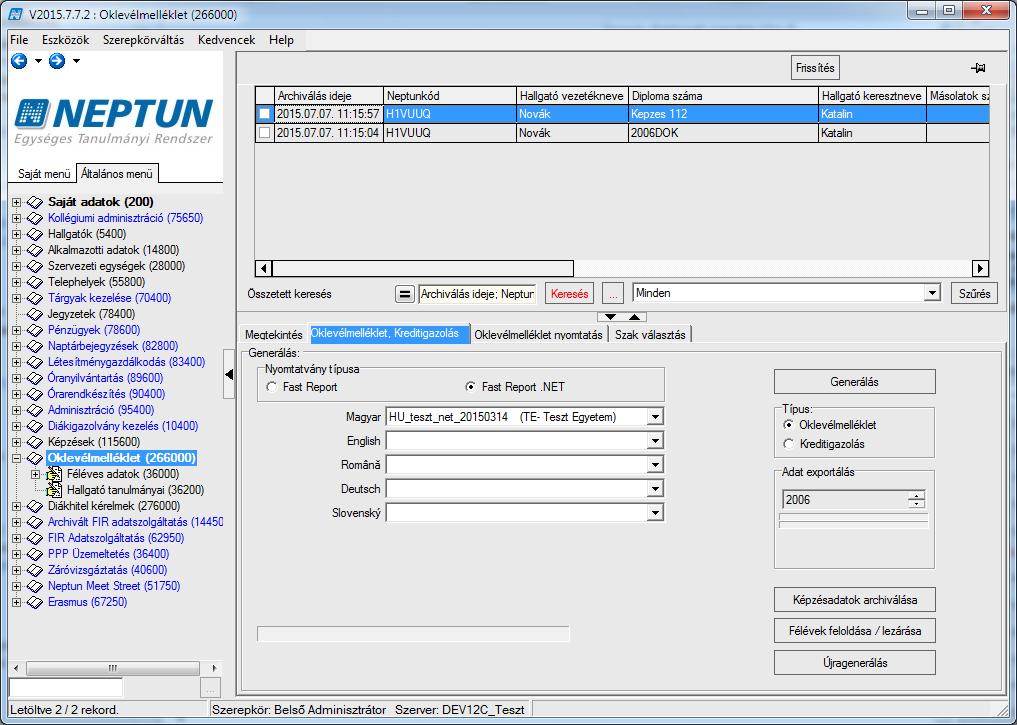Viewport: 1017px width, 725px height.
Task: Select the Fast Report .NET radio button
Action: coord(471,387)
